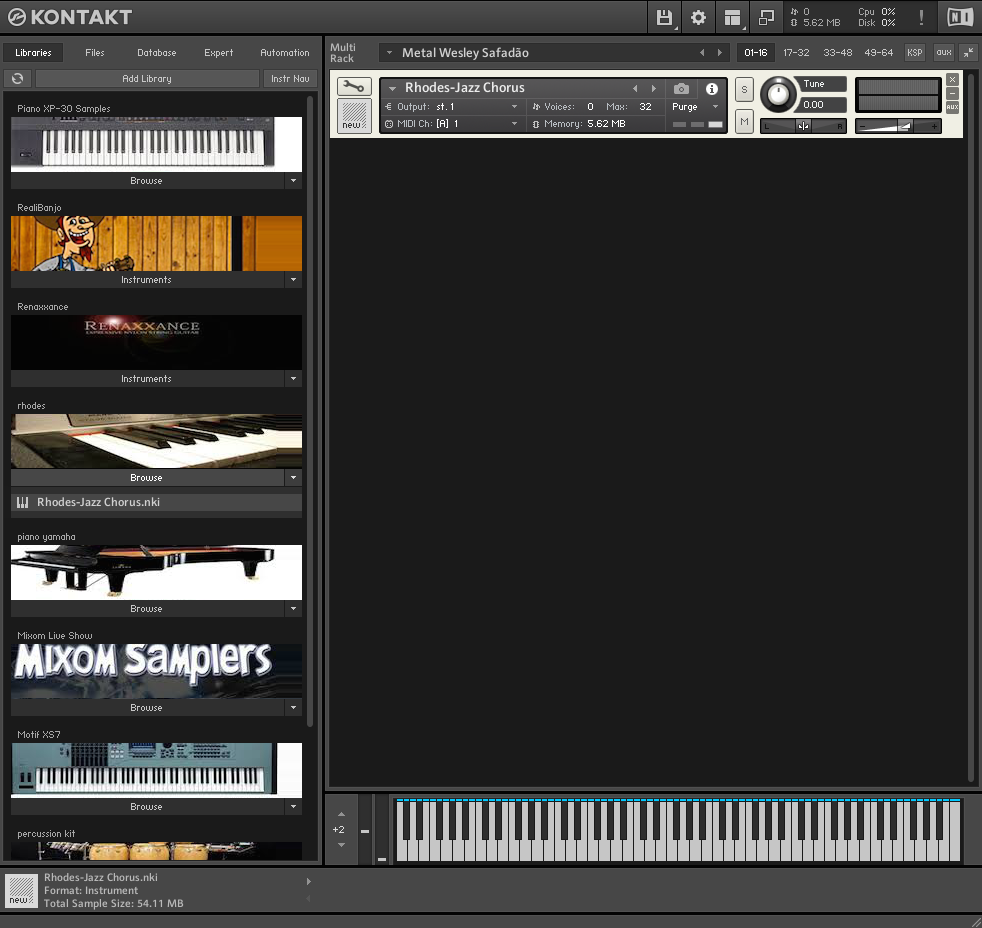
Task: Remove the Rhodes-Jazz Chorus instrument with X
Action: [952, 80]
